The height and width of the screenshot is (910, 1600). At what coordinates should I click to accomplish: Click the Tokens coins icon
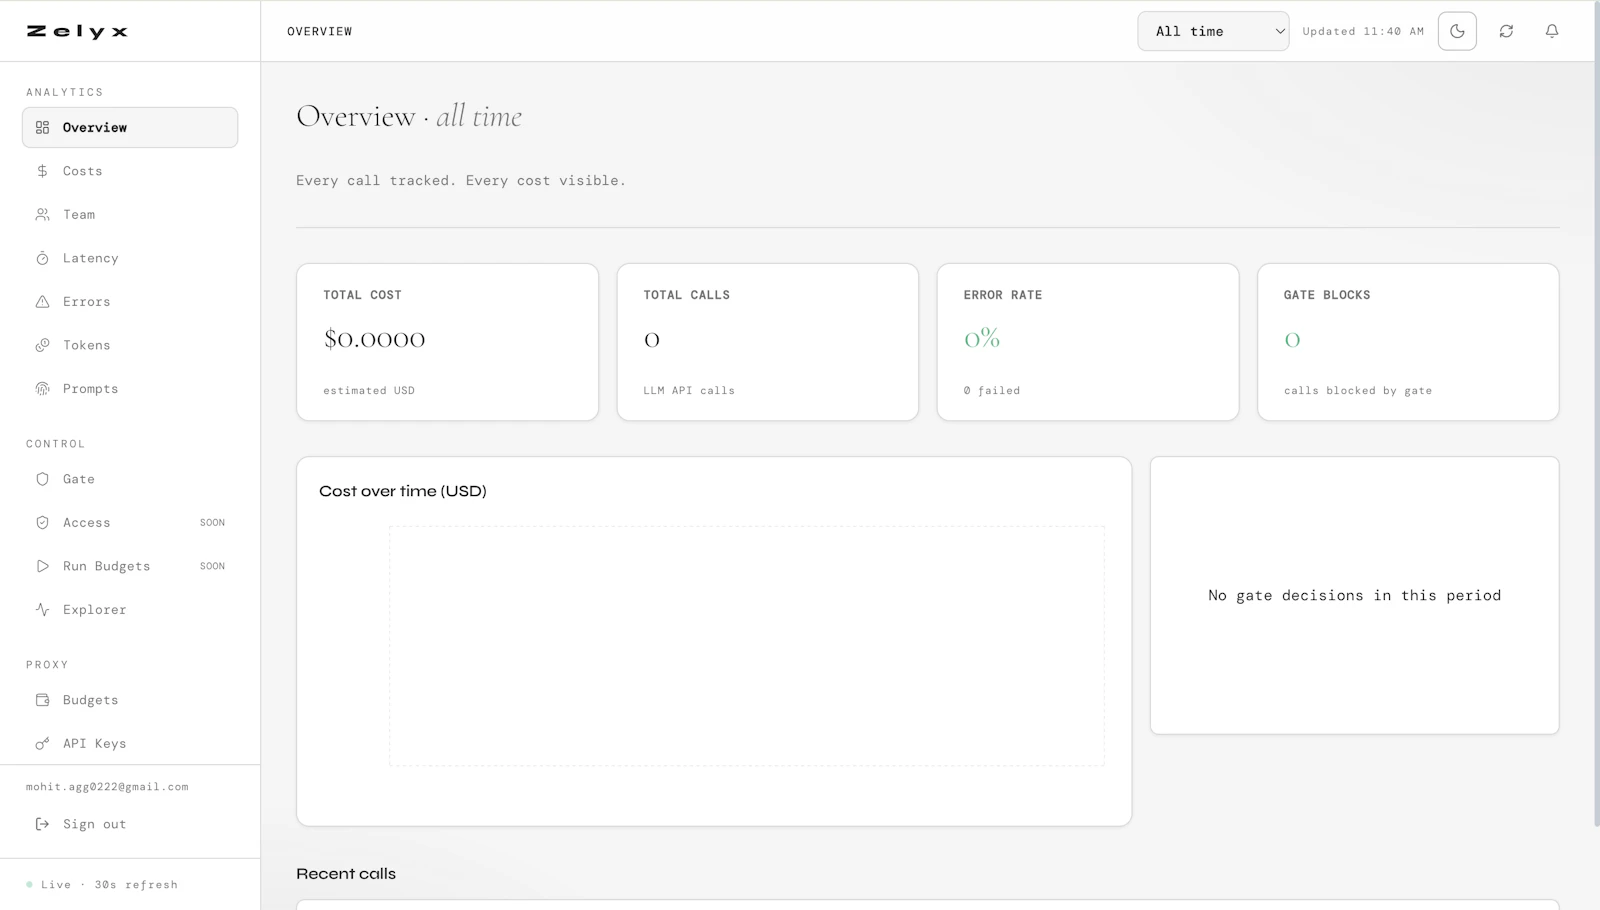click(x=42, y=345)
